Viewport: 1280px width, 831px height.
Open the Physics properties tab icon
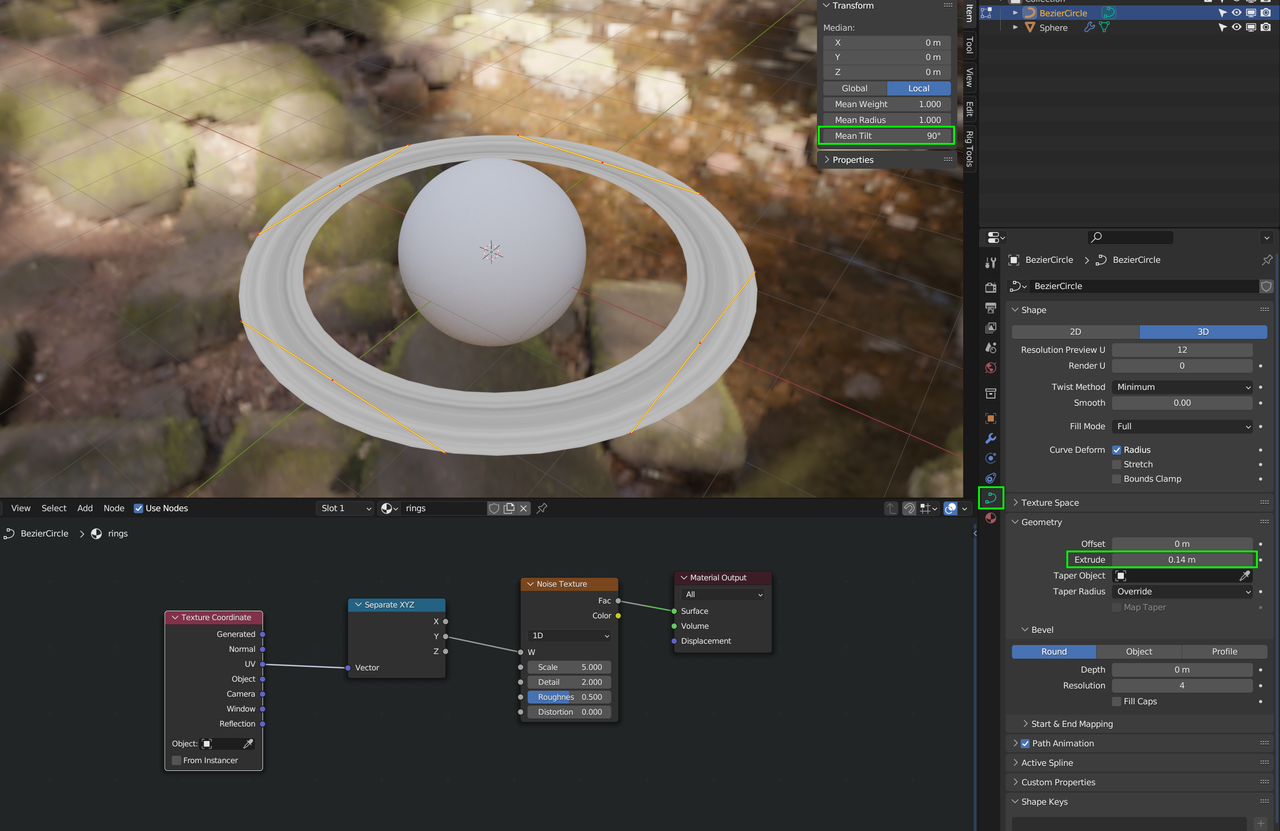tap(991, 458)
